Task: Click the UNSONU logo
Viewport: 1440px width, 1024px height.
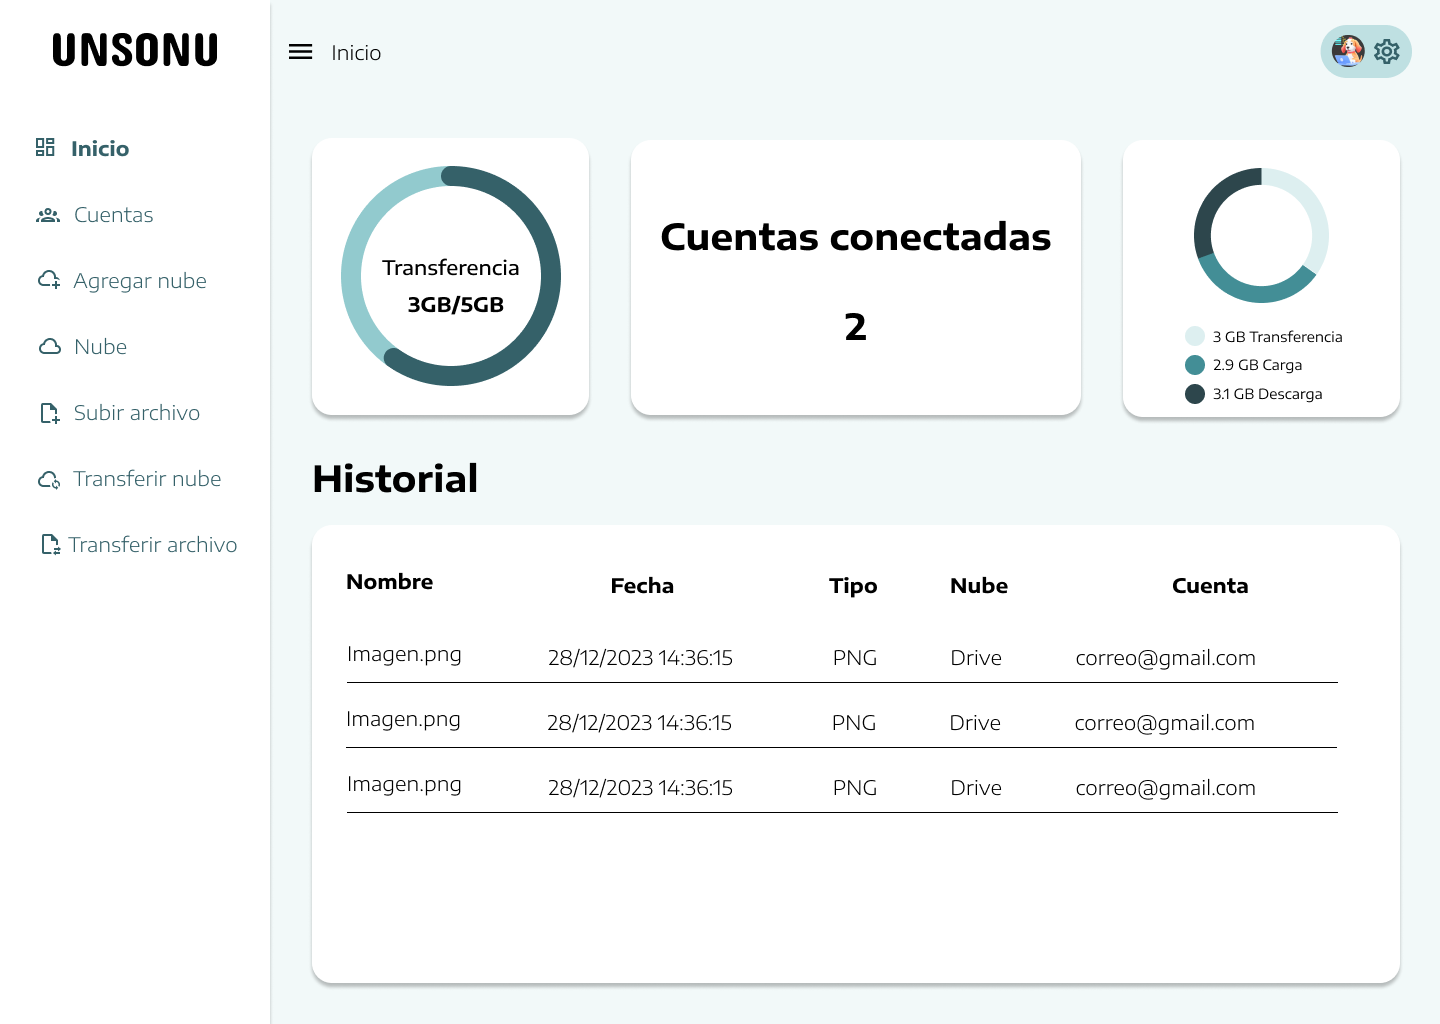Action: point(135,49)
